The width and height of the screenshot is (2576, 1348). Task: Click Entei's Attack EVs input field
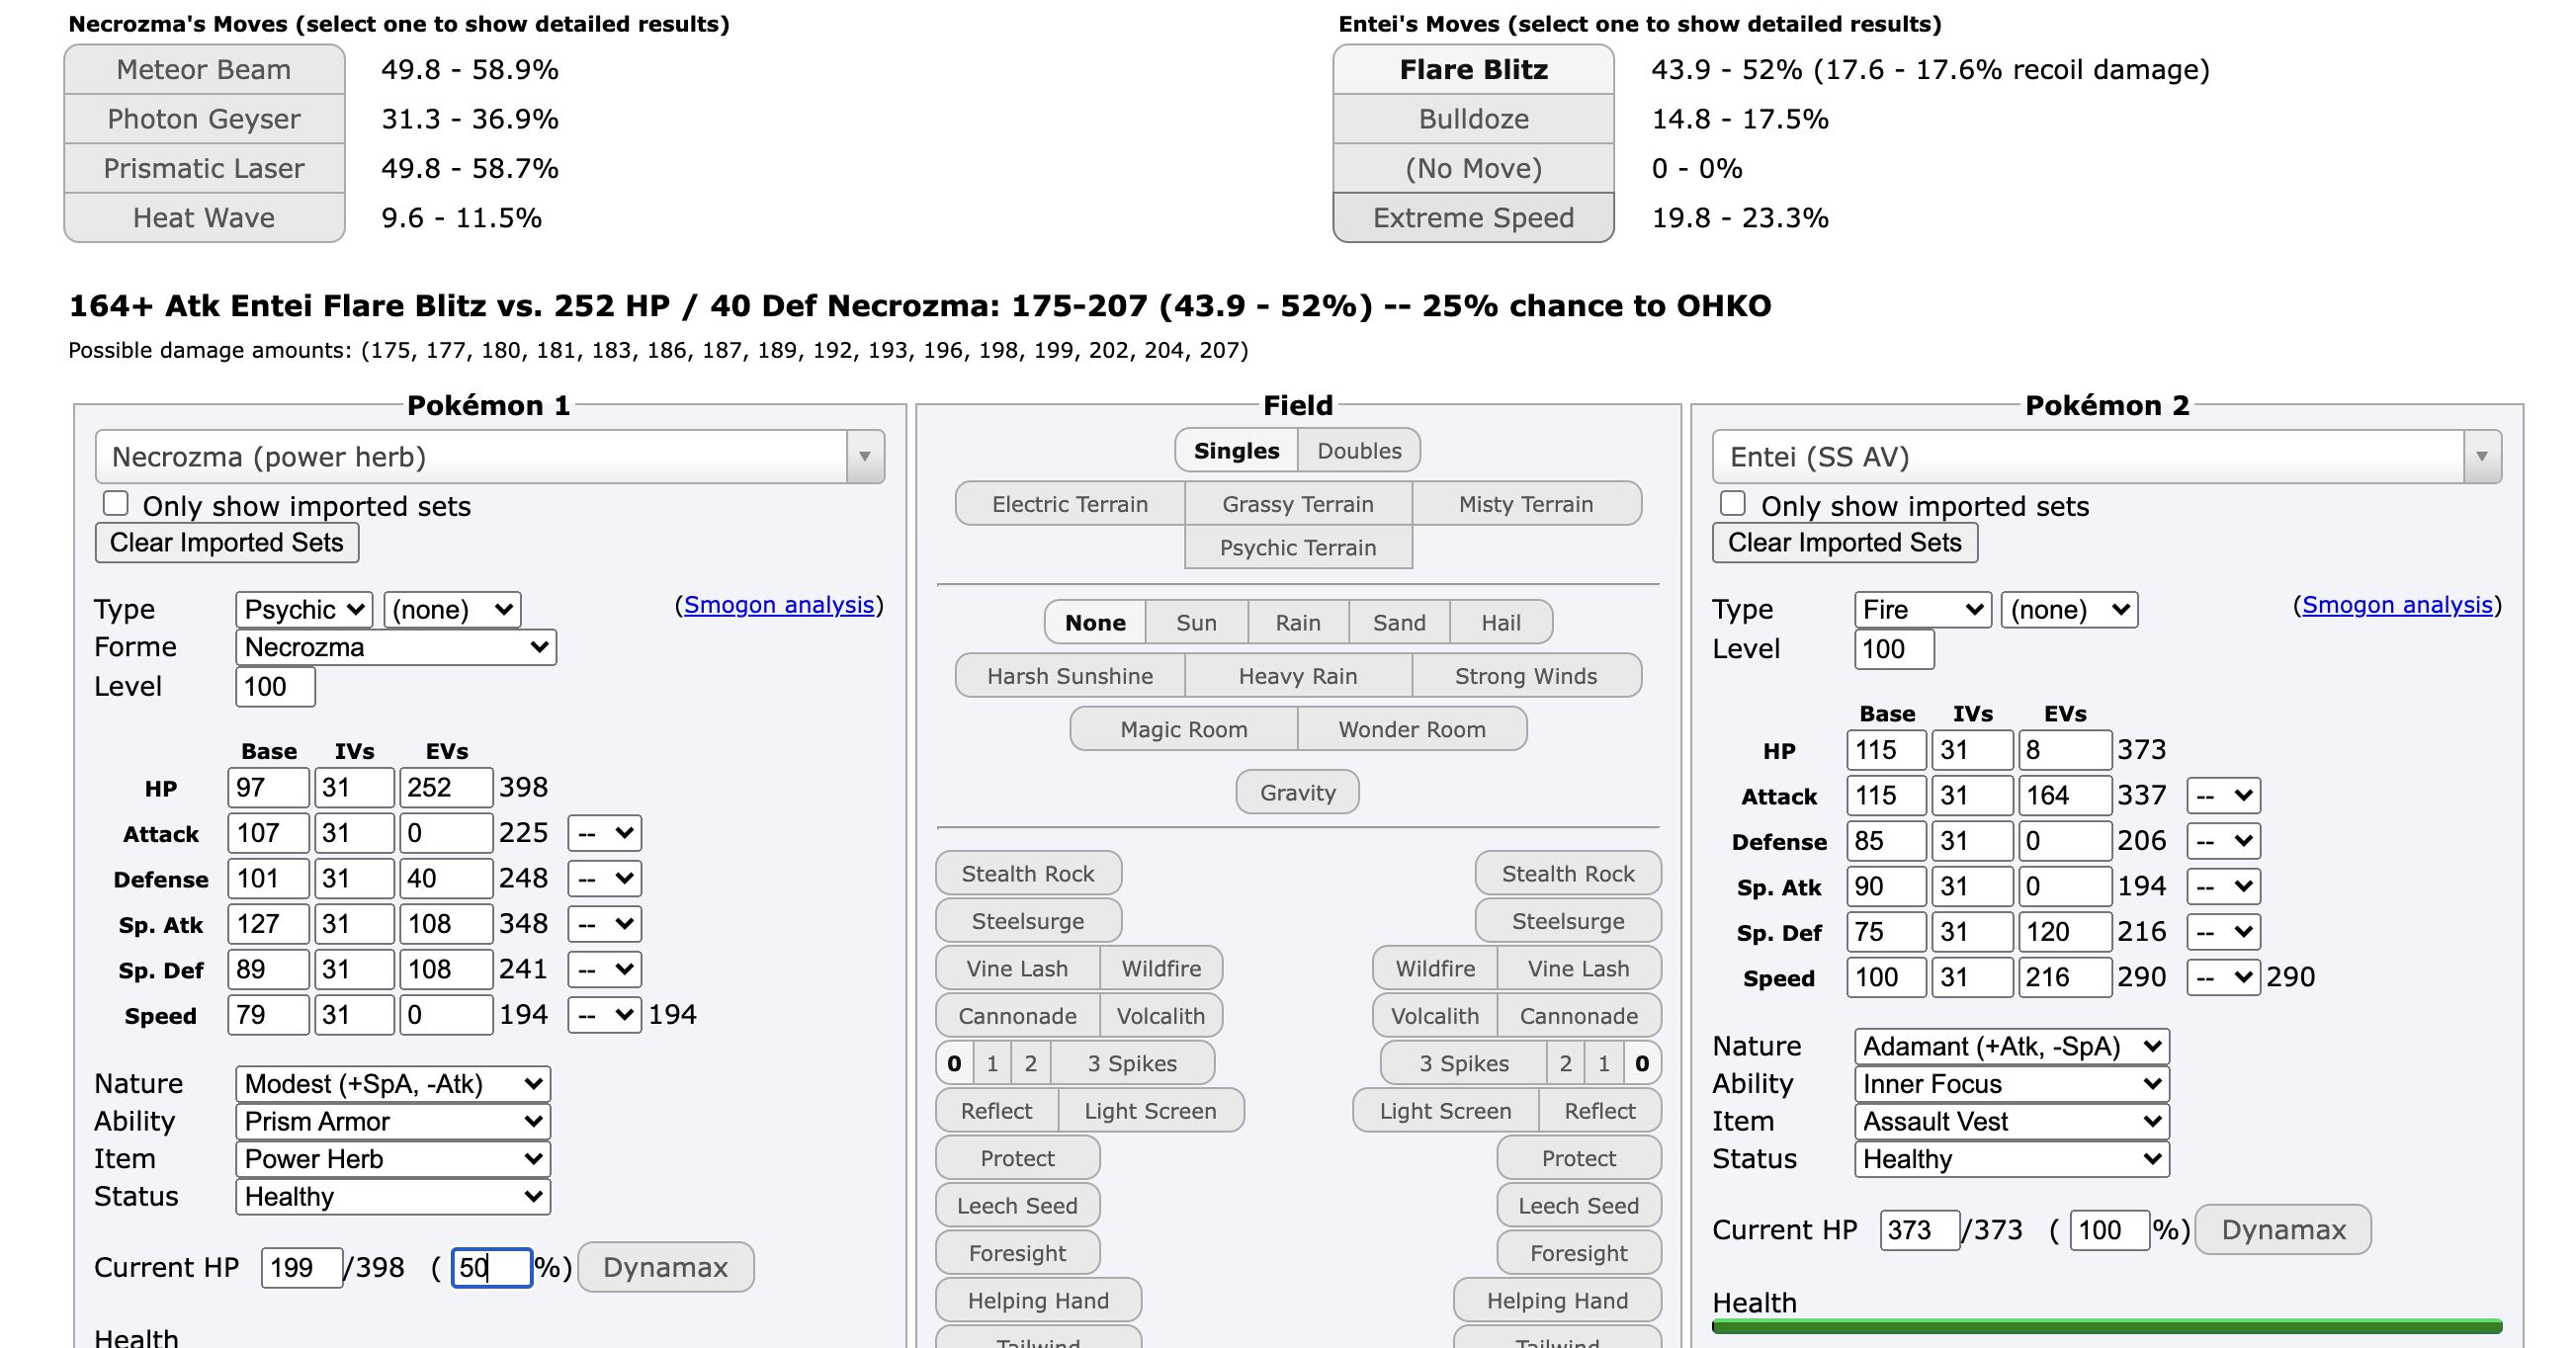2063,796
